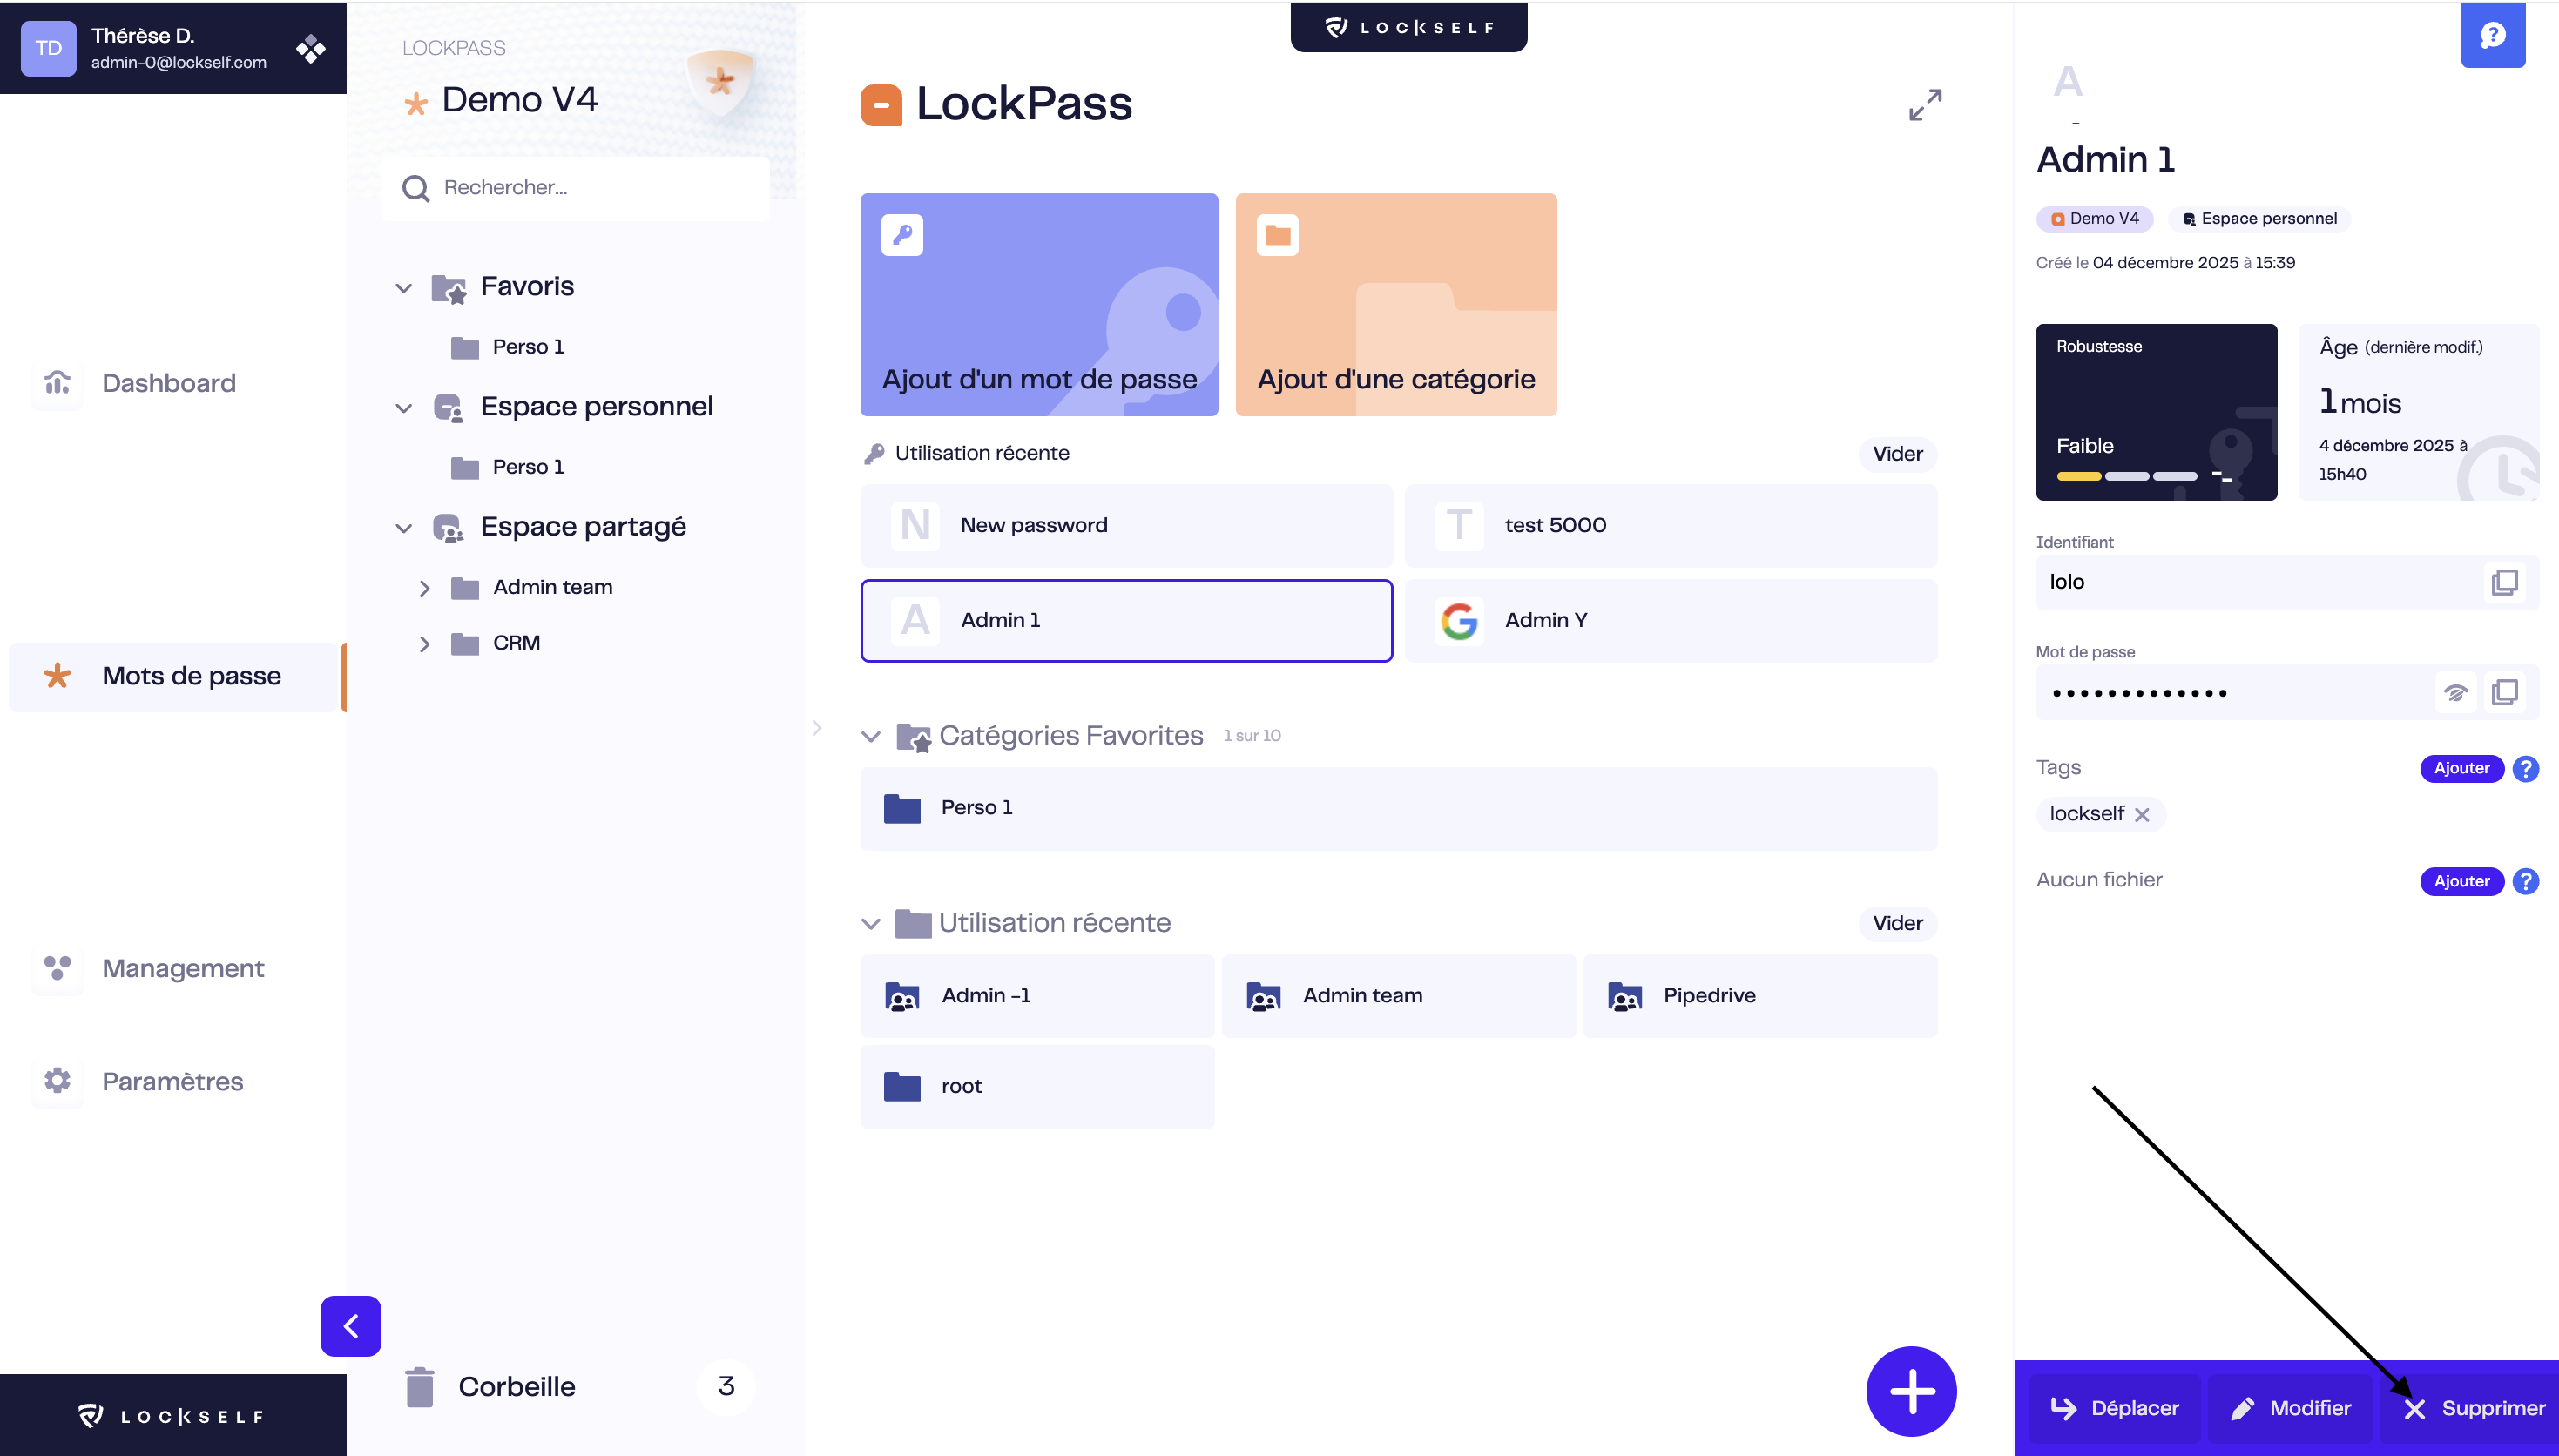Click Ajout d'un mot de passe card
This screenshot has width=2559, height=1456.
(x=1039, y=304)
